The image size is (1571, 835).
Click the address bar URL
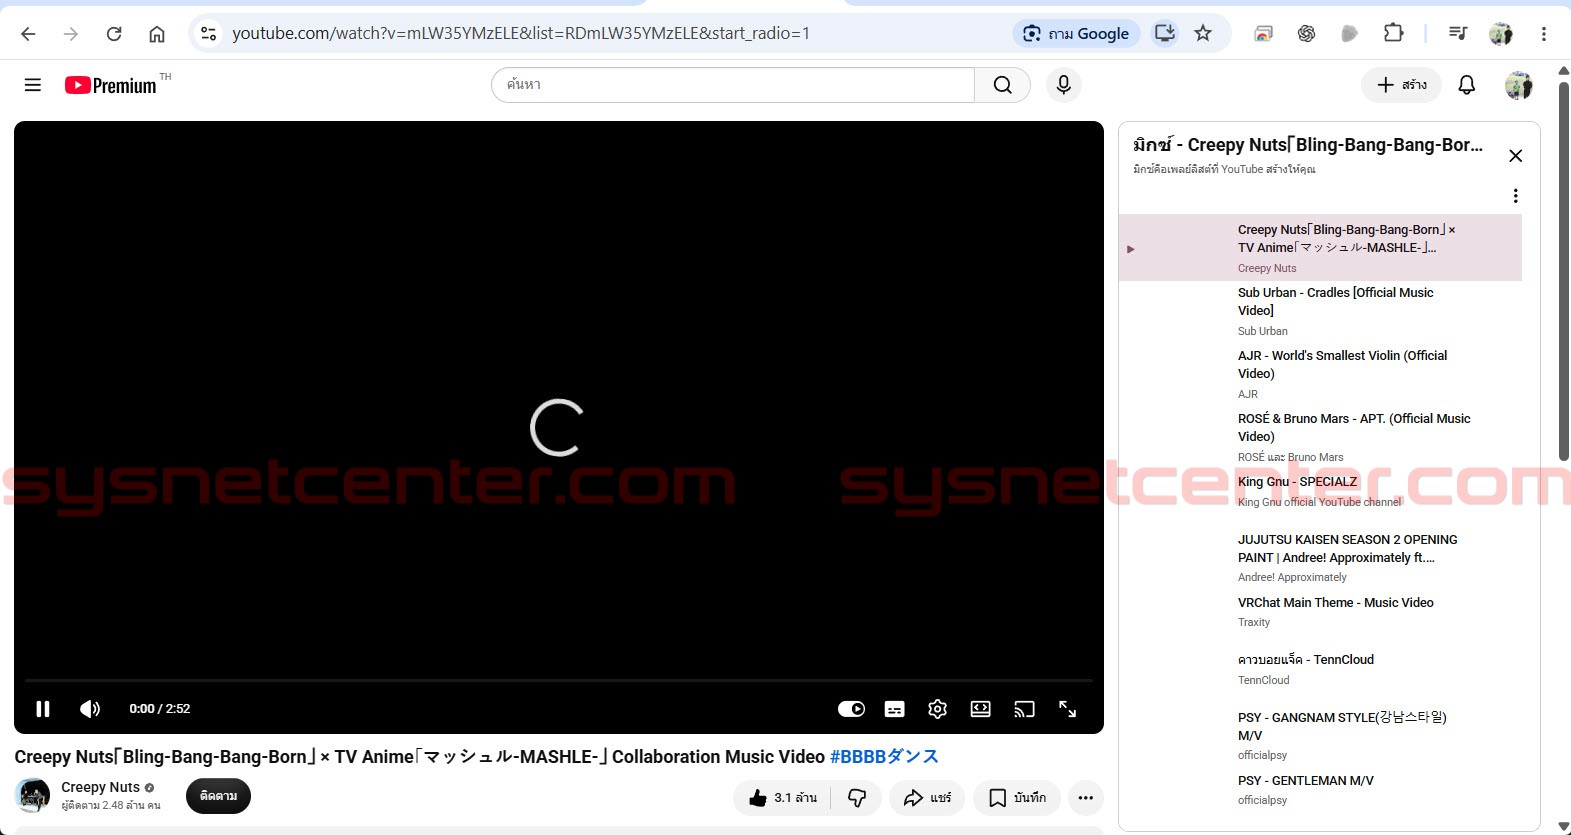[x=521, y=34]
